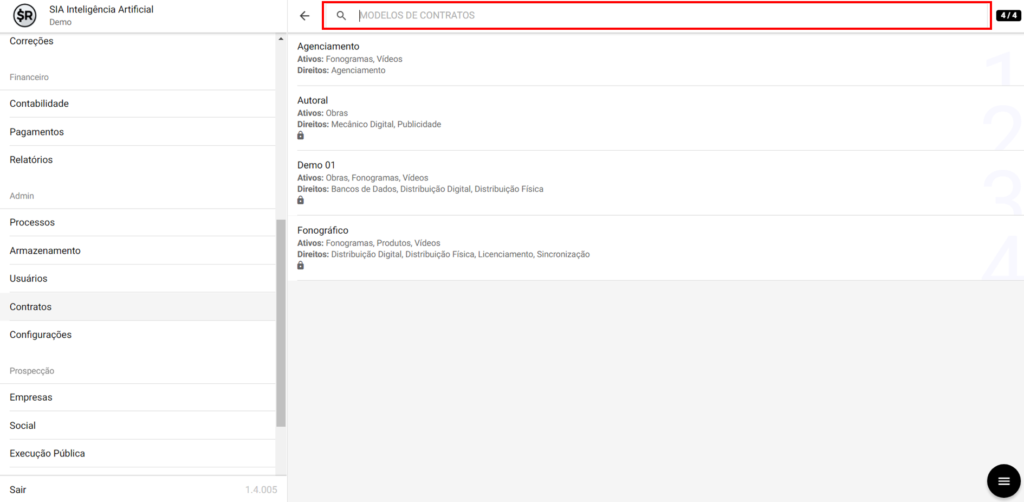Open the Autoral contract model

[313, 100]
